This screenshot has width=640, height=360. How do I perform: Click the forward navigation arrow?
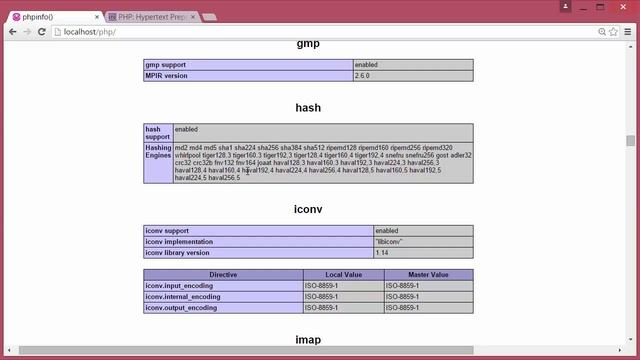click(27, 31)
